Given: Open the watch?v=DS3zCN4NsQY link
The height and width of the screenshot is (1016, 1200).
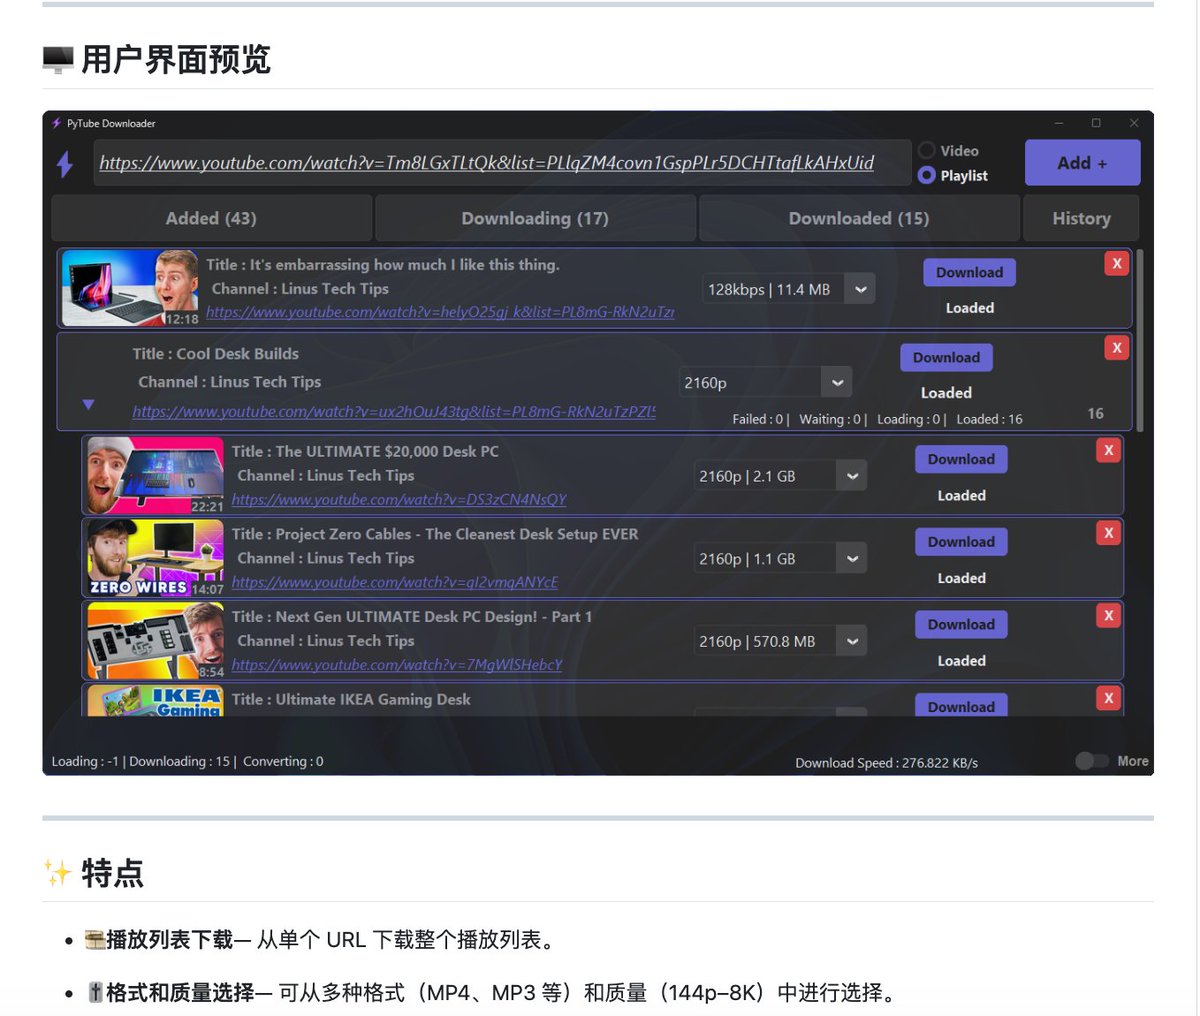Looking at the screenshot, I should click(x=399, y=499).
